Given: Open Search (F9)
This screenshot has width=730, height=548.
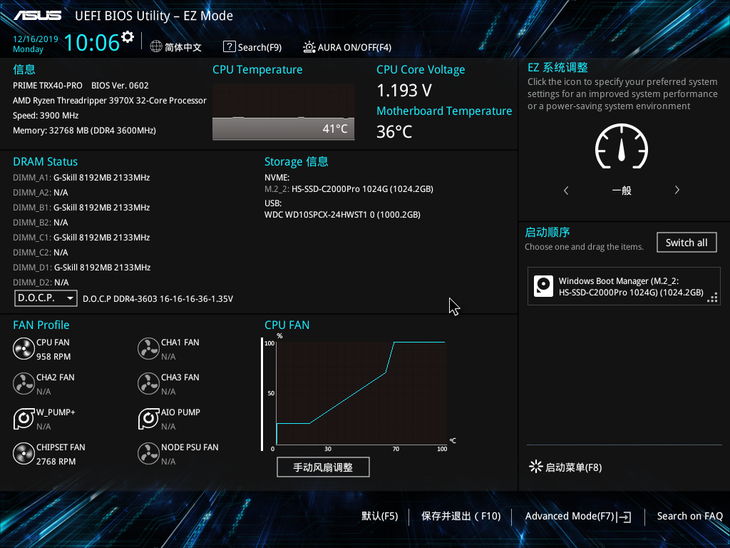Looking at the screenshot, I should (x=252, y=47).
